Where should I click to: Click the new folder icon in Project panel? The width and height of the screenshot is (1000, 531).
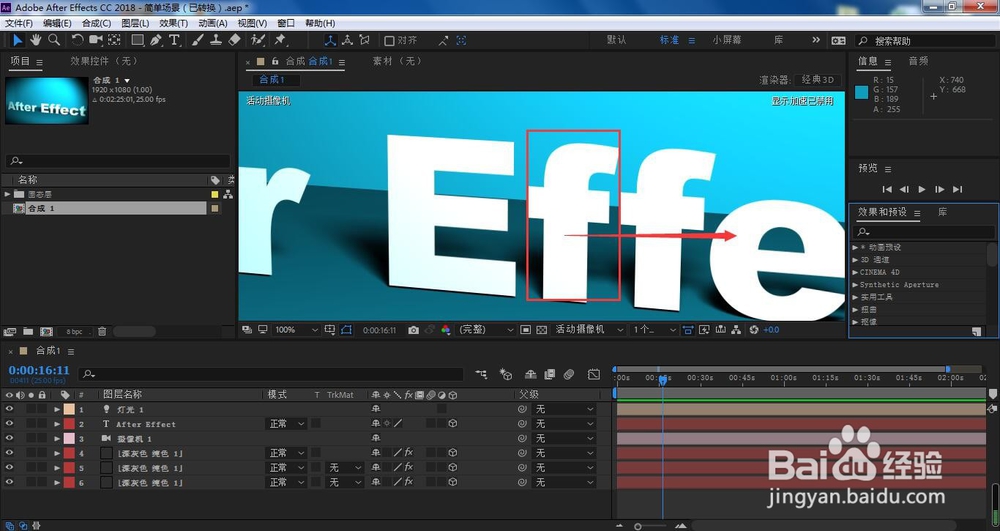(28, 331)
